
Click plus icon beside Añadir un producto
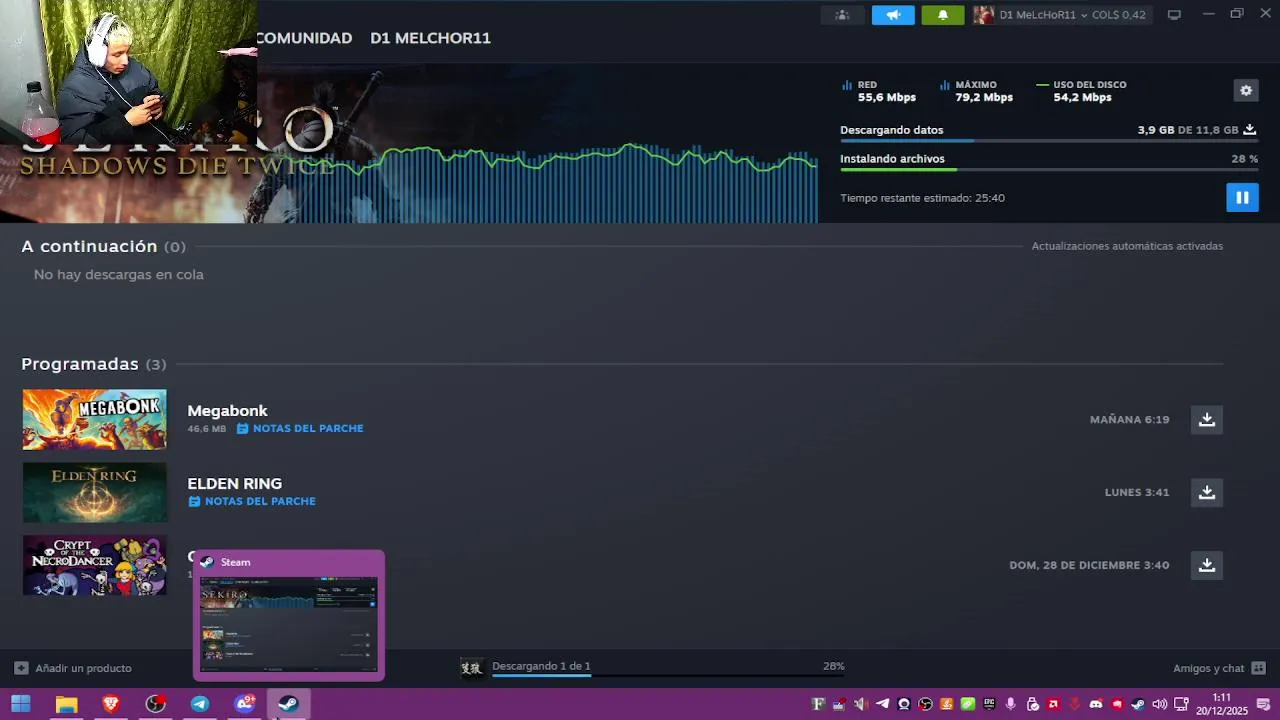tap(21, 668)
